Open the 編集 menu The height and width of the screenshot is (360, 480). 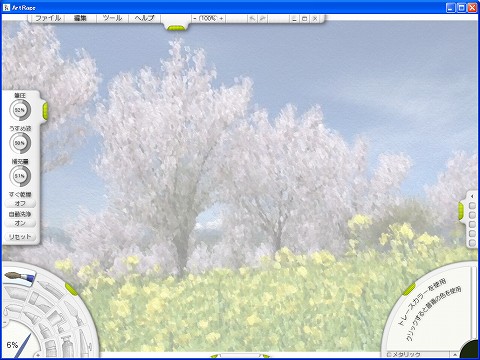(x=80, y=18)
